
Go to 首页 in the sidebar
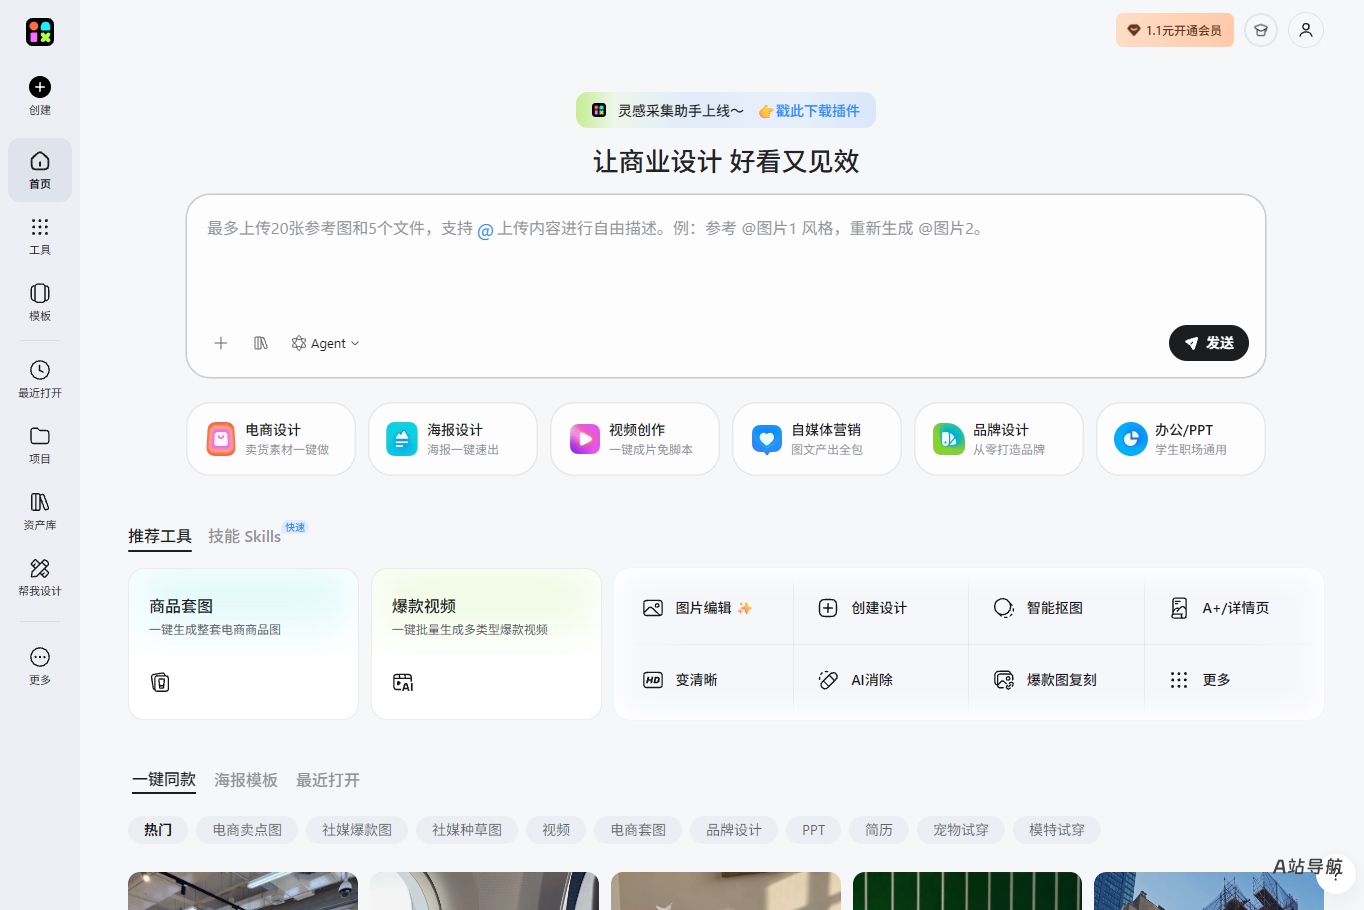[x=40, y=170]
